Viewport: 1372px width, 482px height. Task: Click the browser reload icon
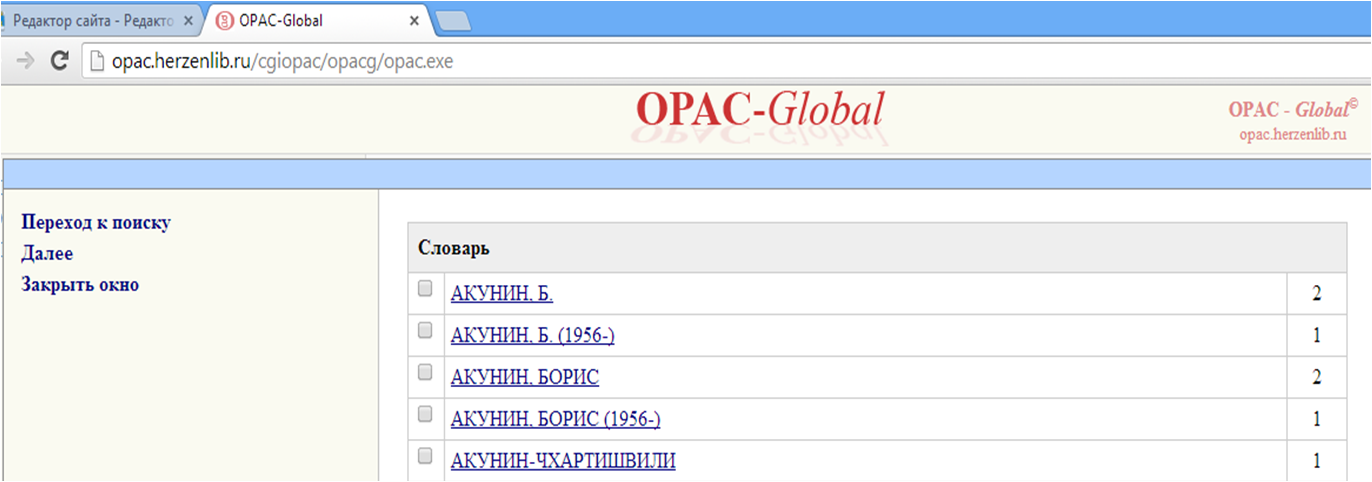pos(59,61)
